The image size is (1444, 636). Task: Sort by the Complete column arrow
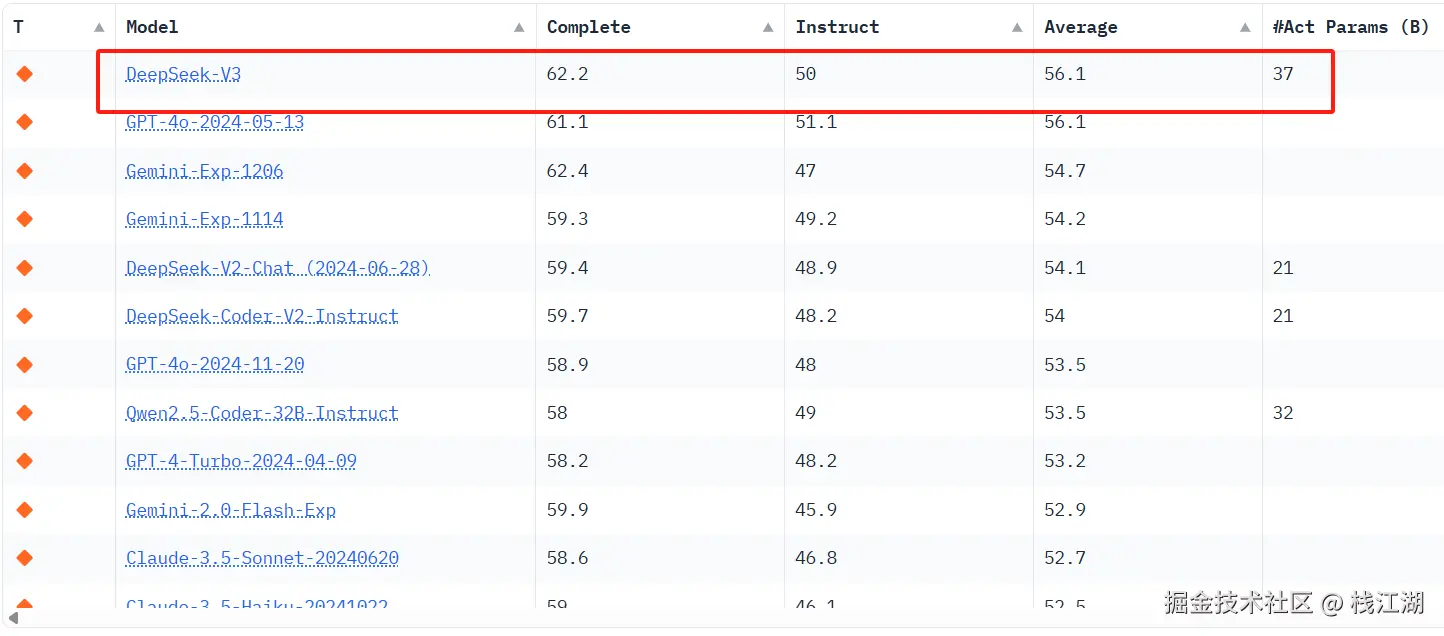[768, 28]
